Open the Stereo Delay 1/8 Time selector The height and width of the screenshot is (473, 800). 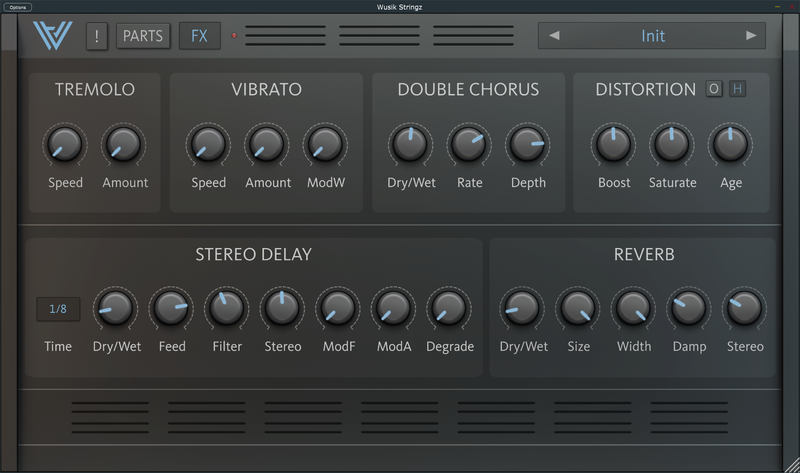pos(58,309)
